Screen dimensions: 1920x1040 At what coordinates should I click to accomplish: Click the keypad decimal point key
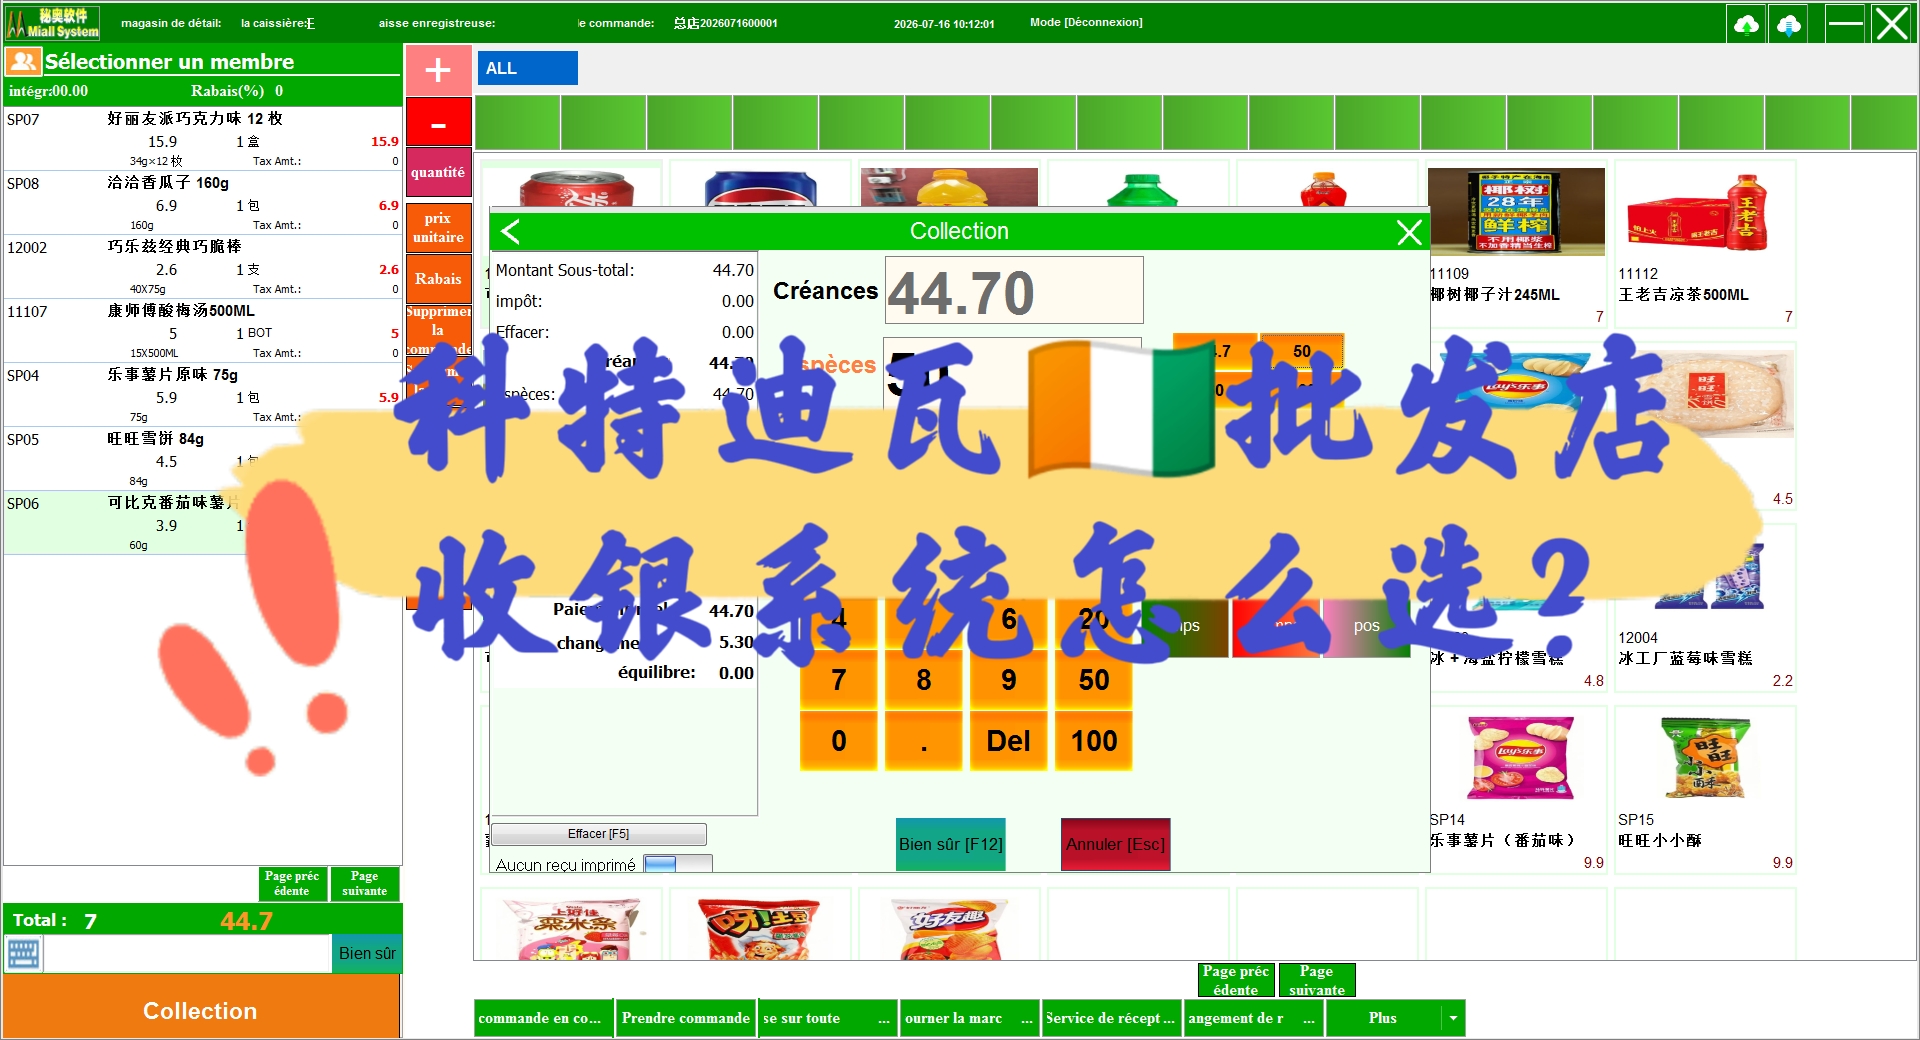click(924, 741)
